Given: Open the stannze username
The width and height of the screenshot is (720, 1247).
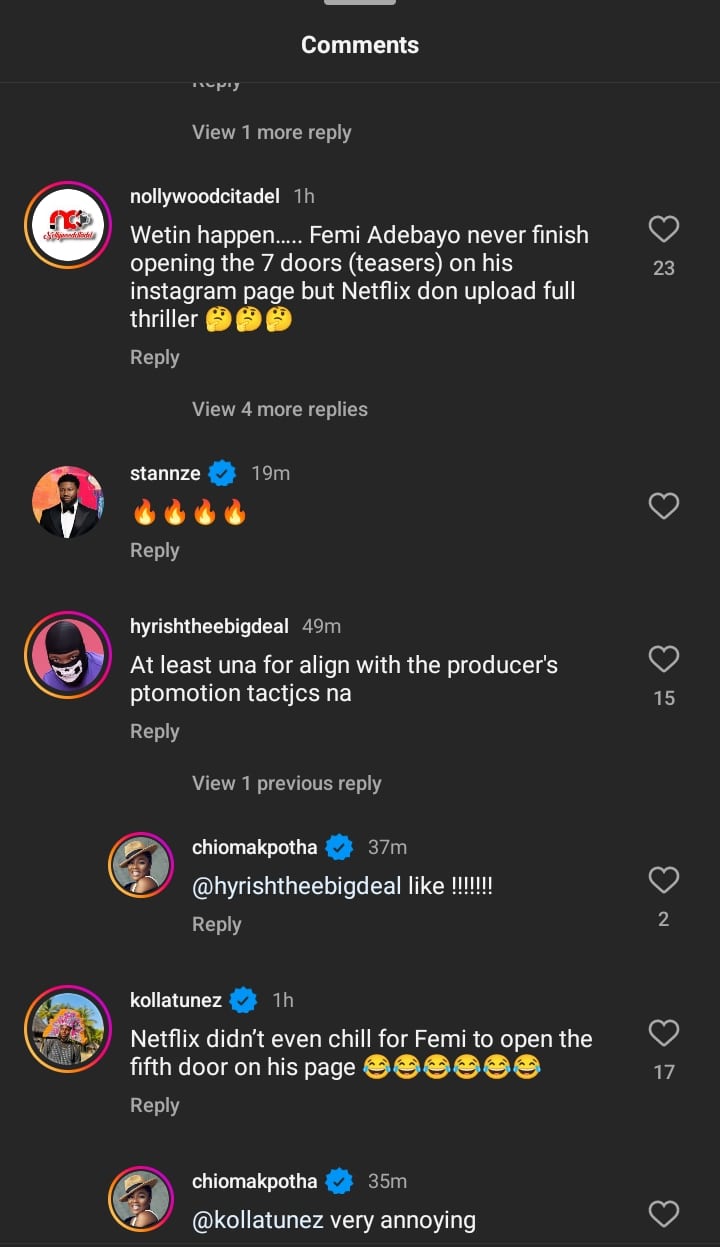Looking at the screenshot, I should point(165,473).
